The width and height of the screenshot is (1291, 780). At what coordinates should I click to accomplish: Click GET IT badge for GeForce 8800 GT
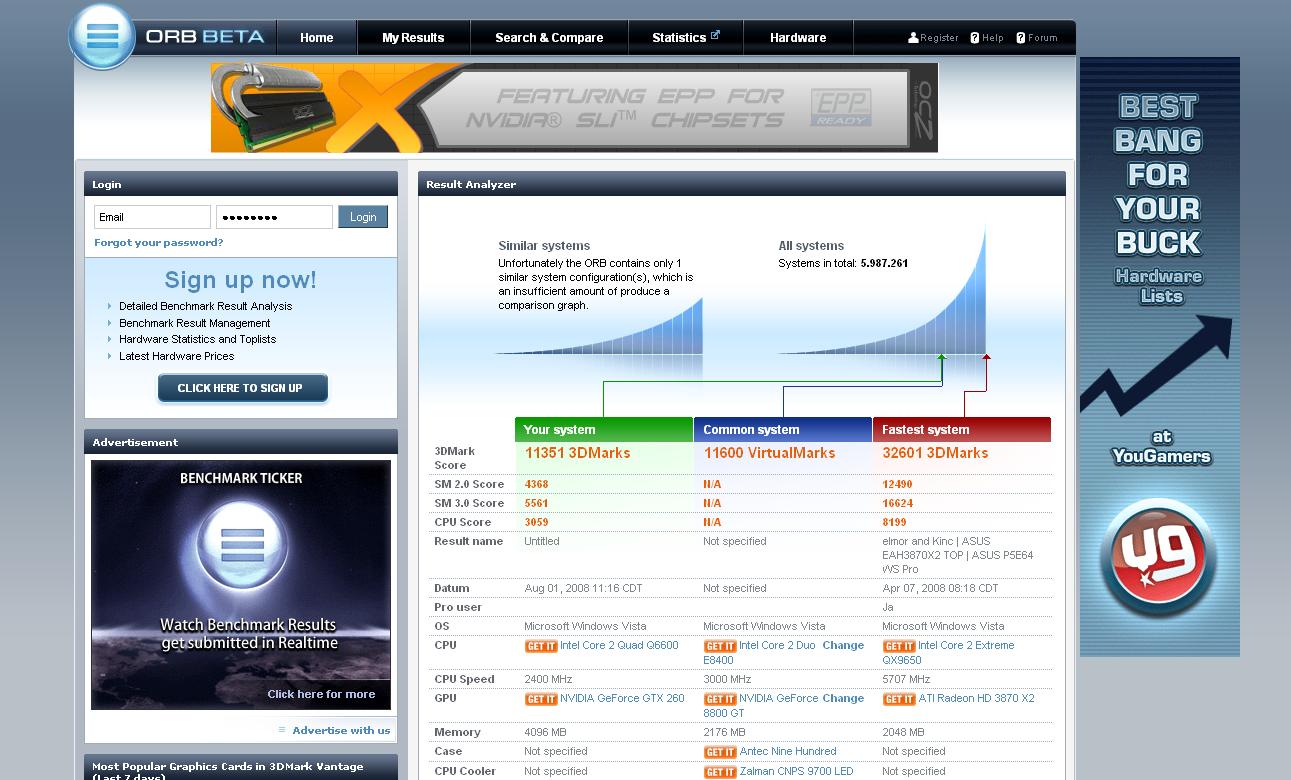click(720, 699)
